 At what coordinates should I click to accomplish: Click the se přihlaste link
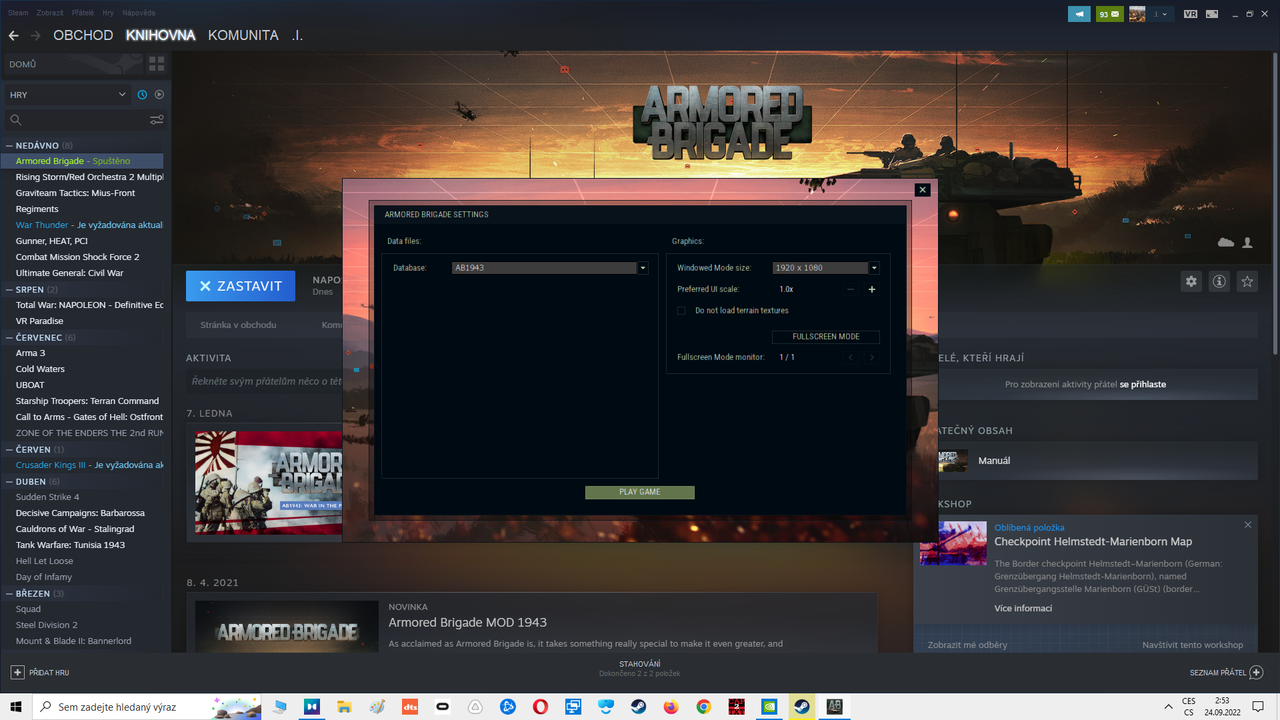1143,384
